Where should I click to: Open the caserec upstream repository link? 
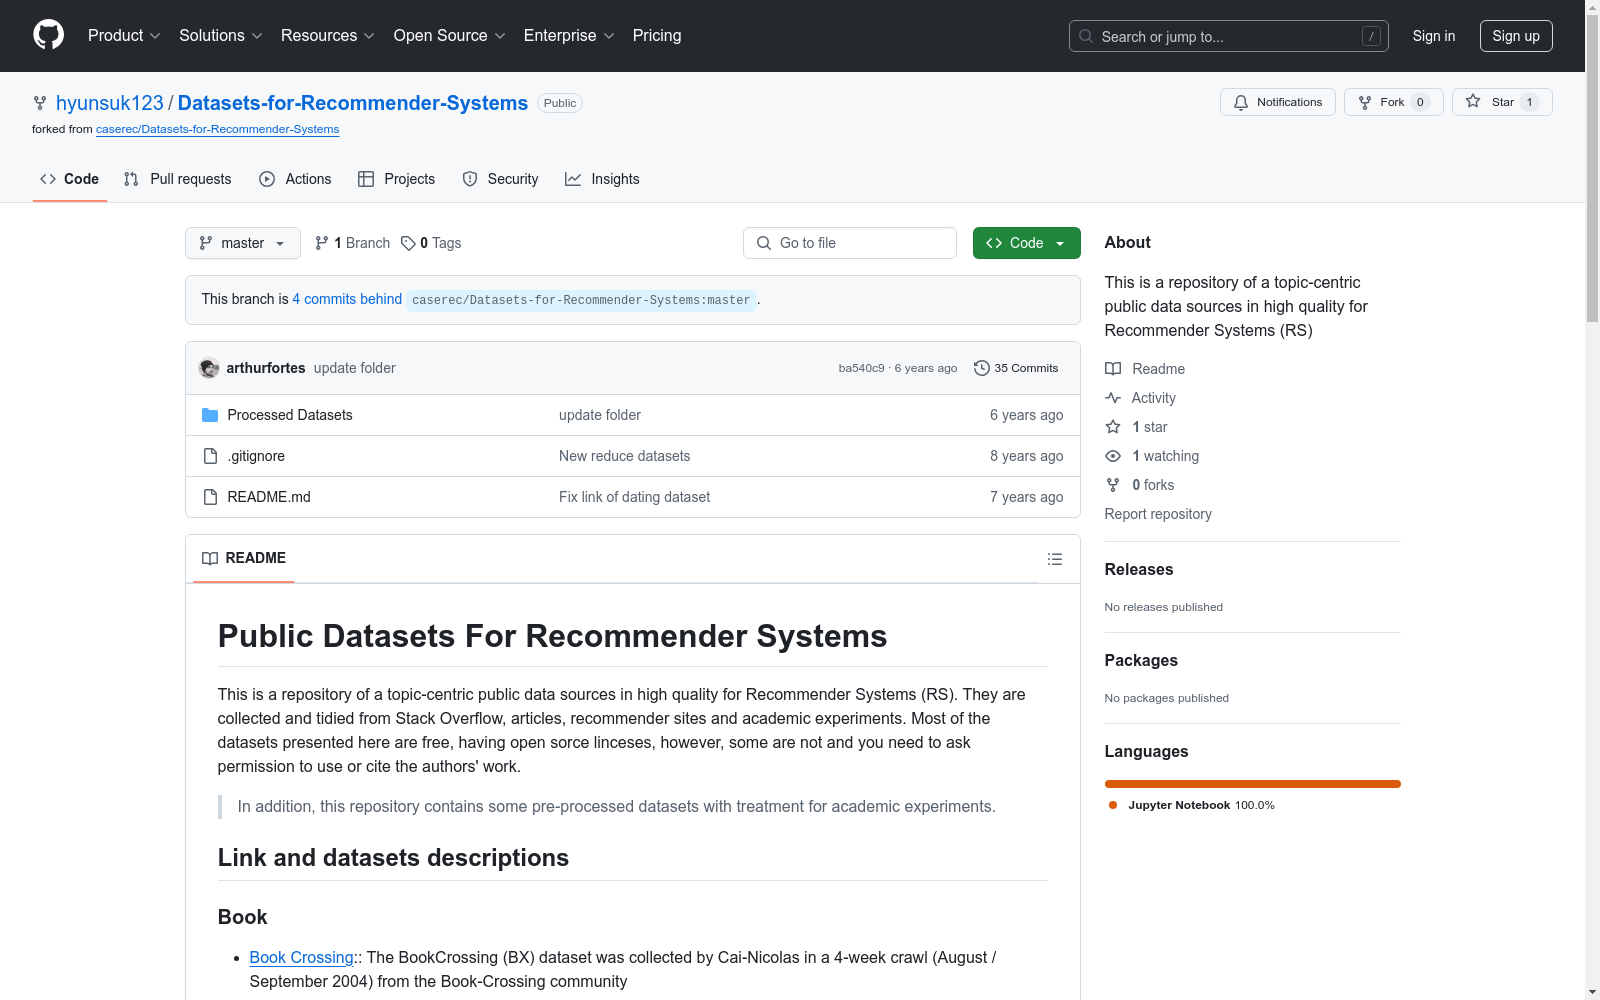[x=218, y=129]
